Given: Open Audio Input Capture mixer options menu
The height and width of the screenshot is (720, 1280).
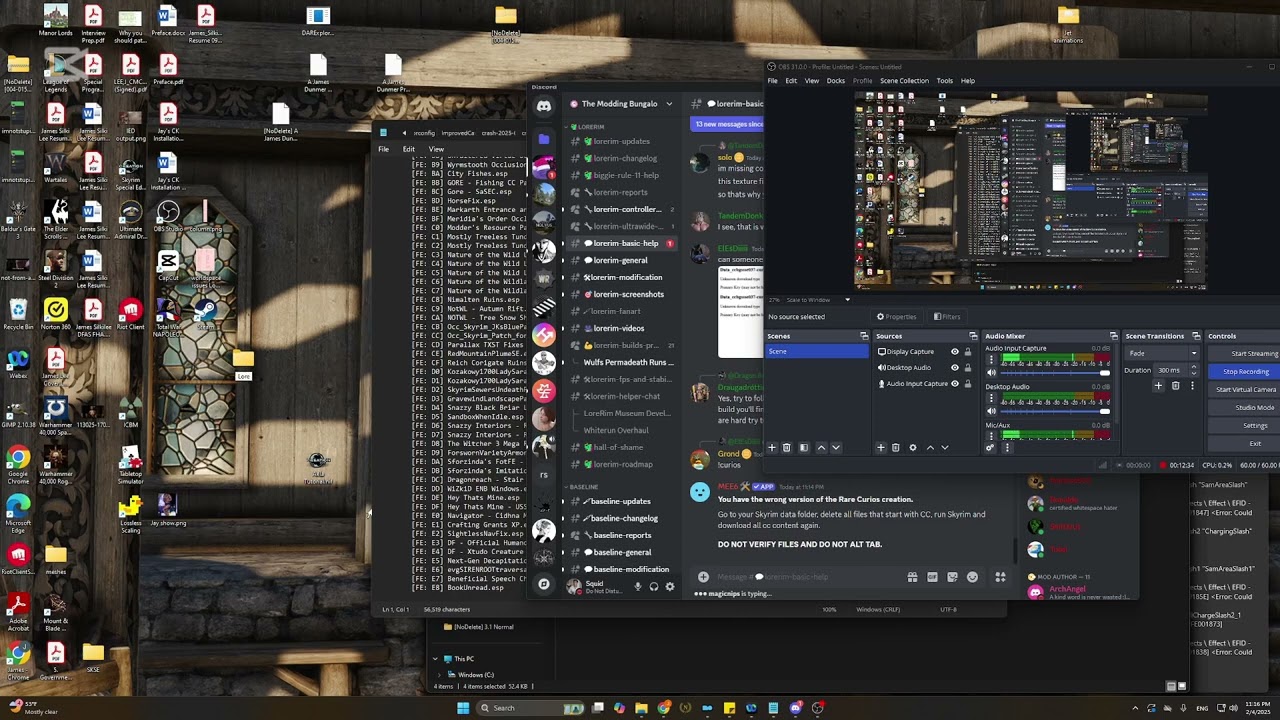Looking at the screenshot, I should point(991,359).
